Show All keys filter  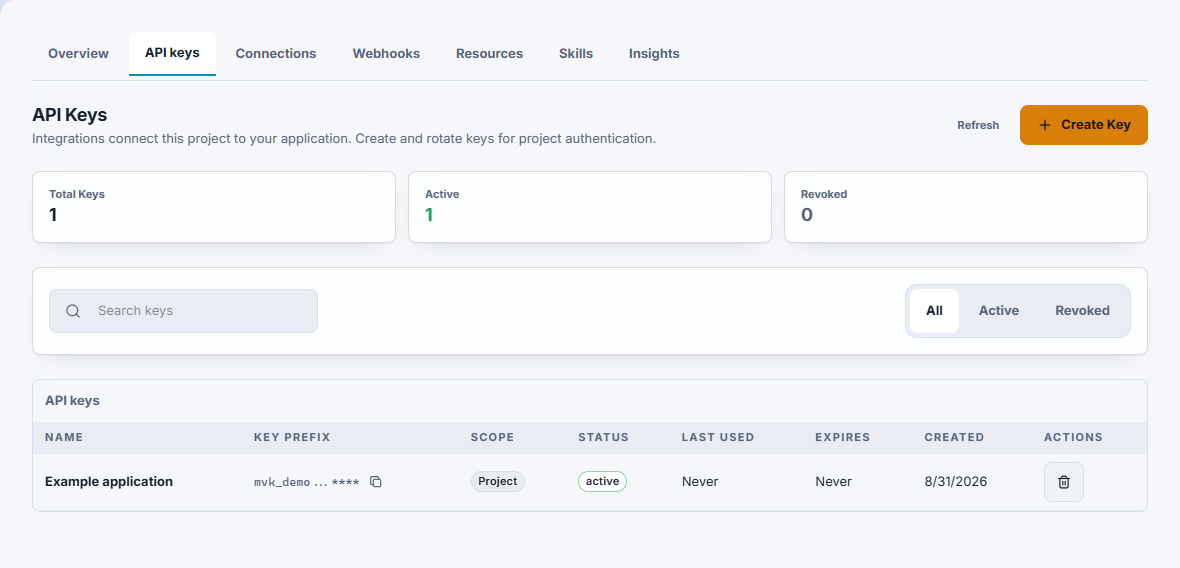click(934, 311)
